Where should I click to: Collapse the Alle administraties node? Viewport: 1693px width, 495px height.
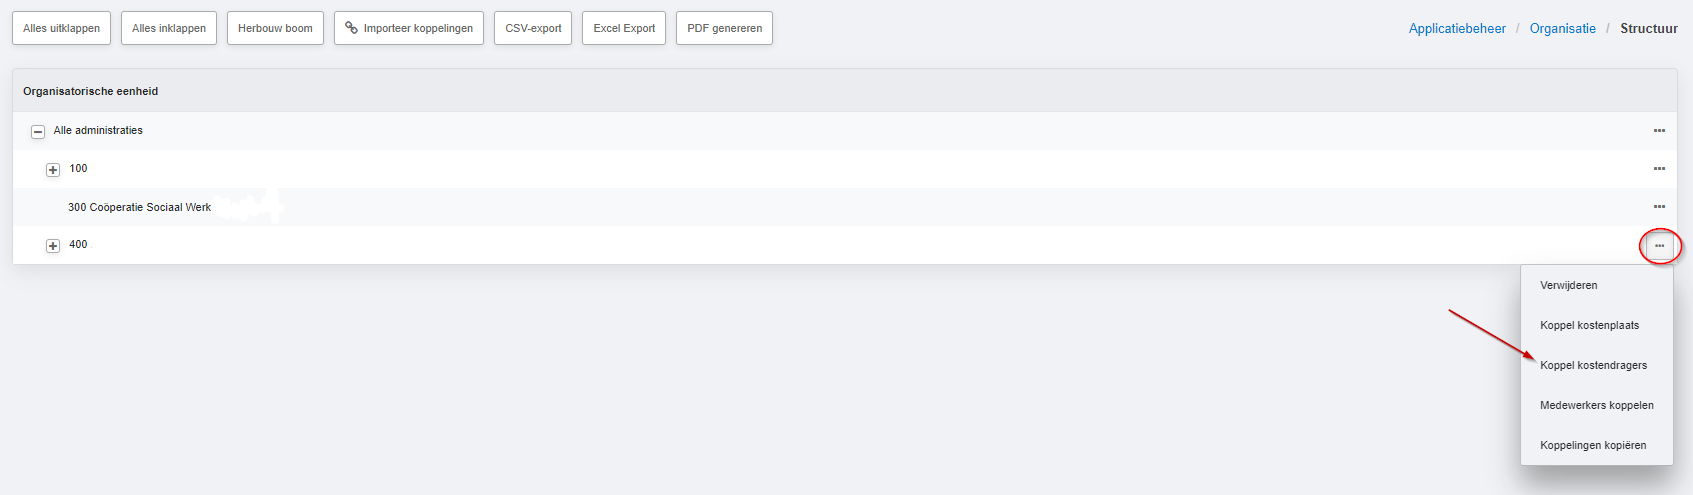tap(38, 131)
